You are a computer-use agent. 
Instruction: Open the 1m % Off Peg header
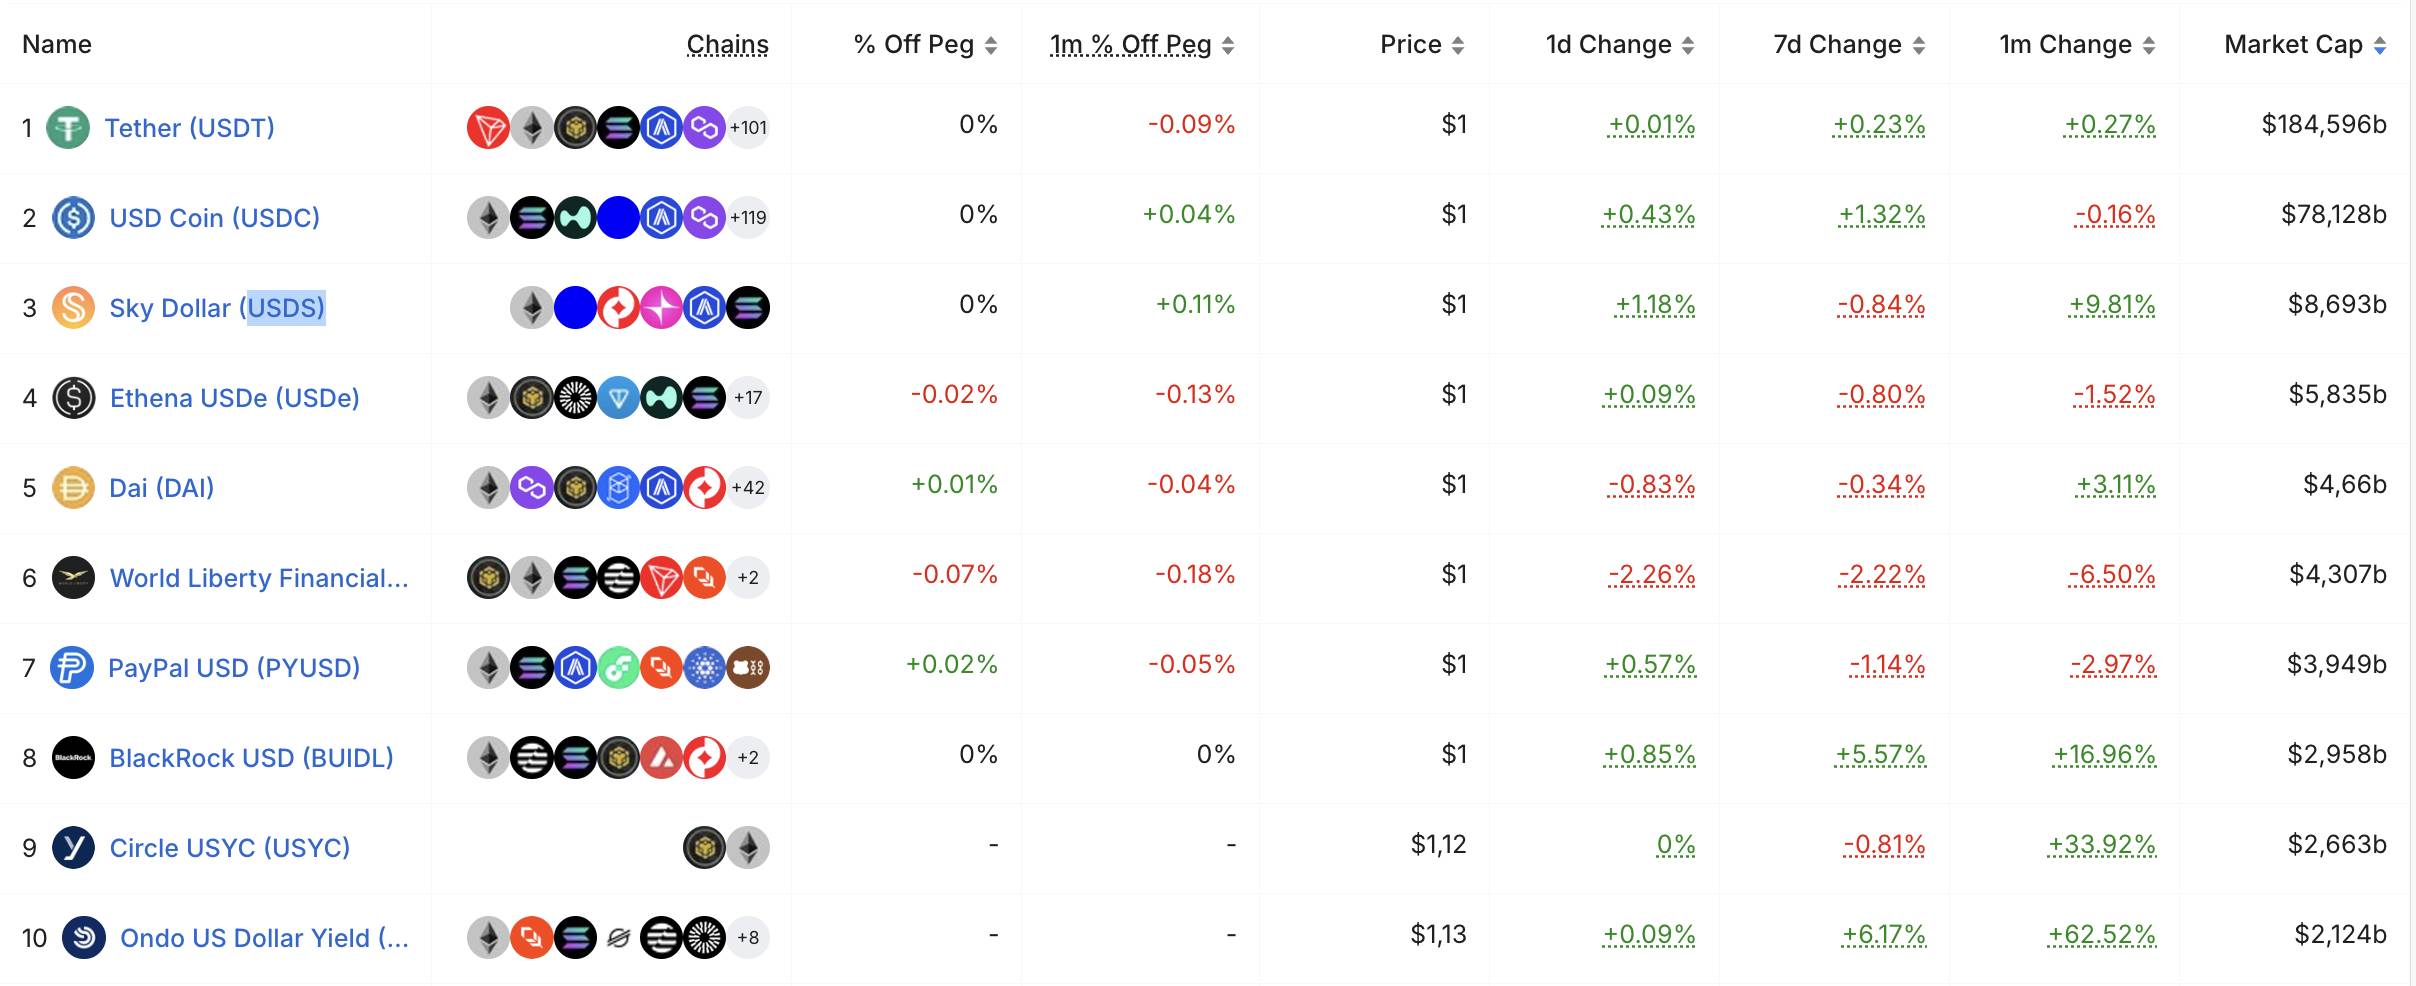click(x=1129, y=44)
